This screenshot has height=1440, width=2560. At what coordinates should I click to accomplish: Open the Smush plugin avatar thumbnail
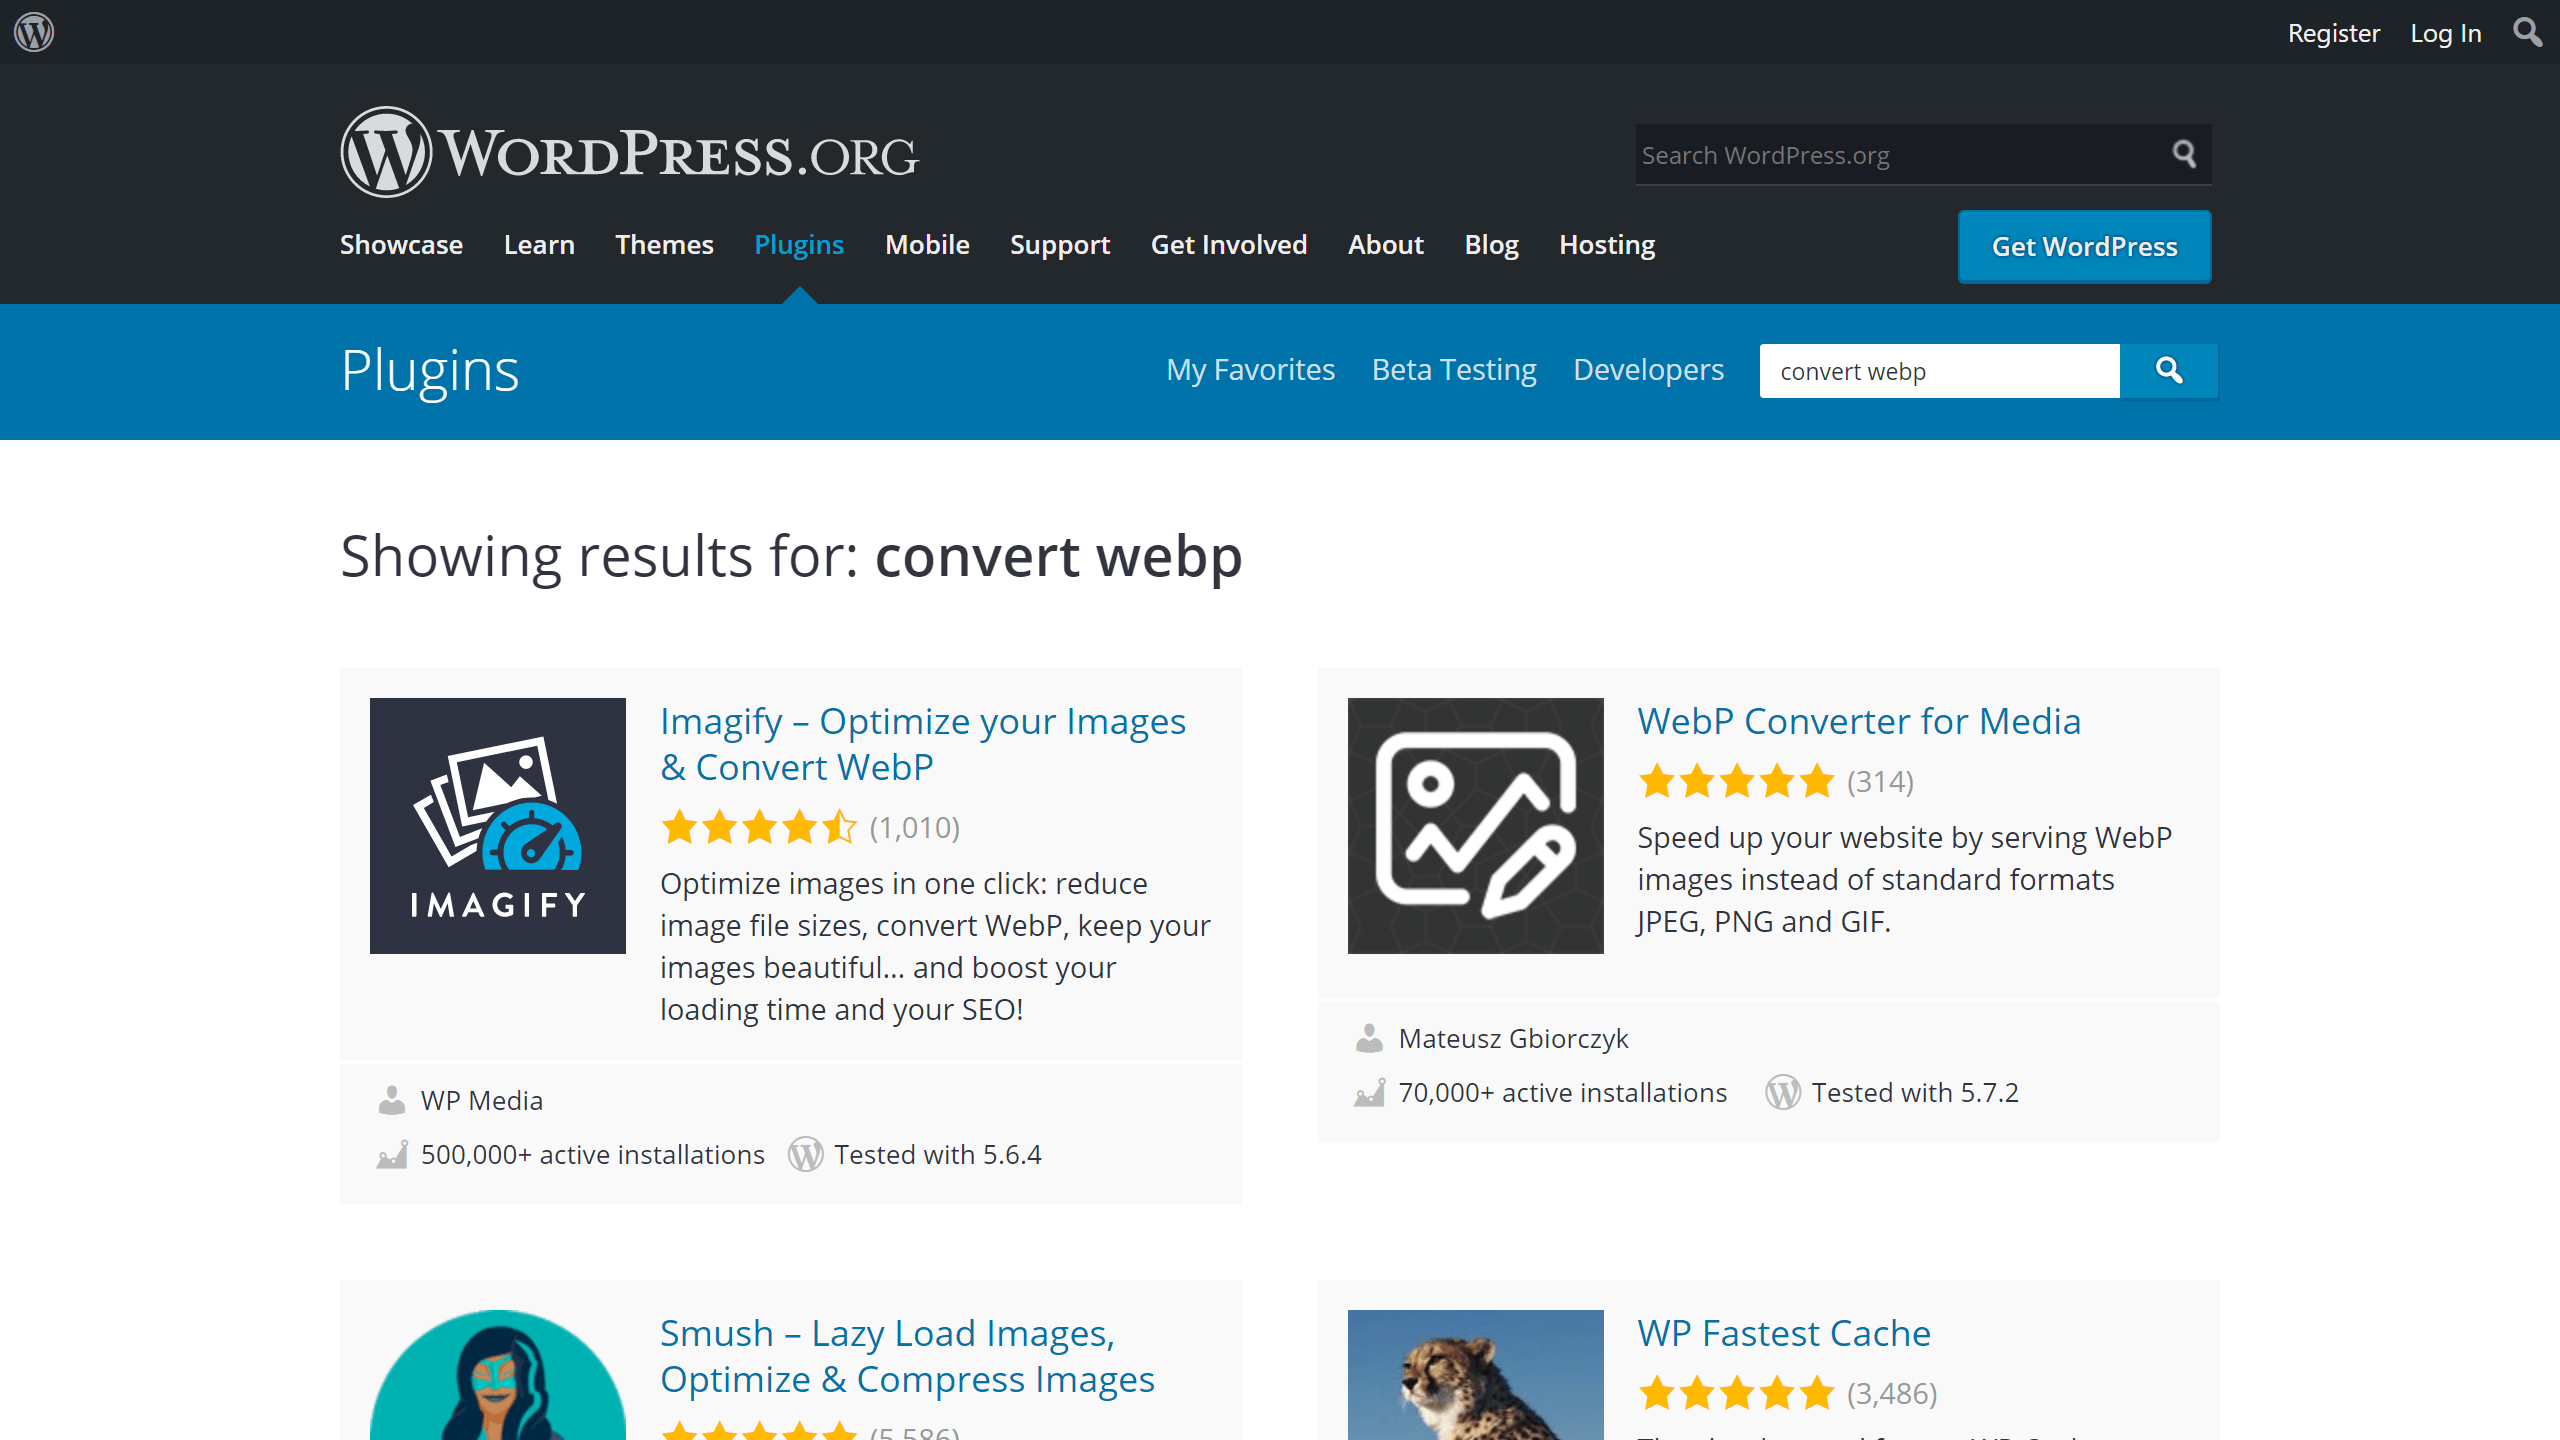click(x=498, y=1375)
